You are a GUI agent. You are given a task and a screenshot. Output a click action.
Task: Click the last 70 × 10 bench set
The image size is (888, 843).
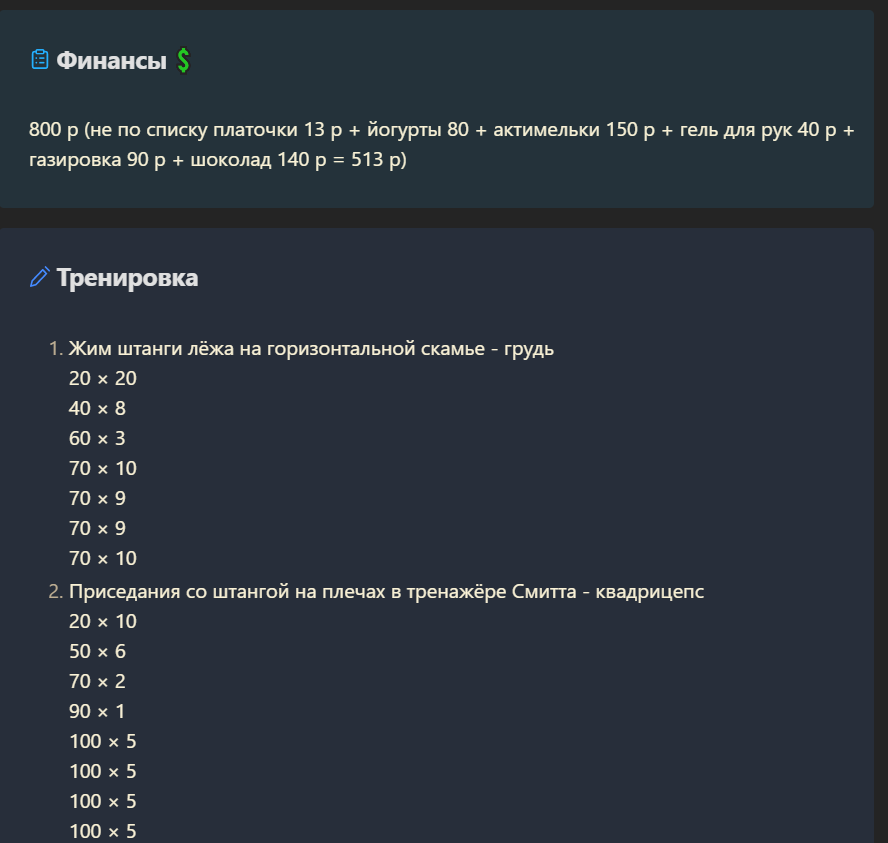[x=103, y=558]
